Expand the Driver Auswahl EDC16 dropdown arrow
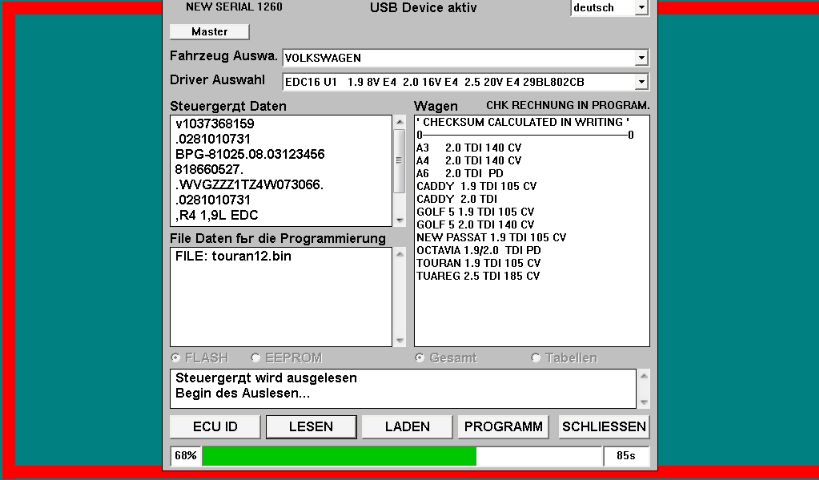 click(641, 82)
